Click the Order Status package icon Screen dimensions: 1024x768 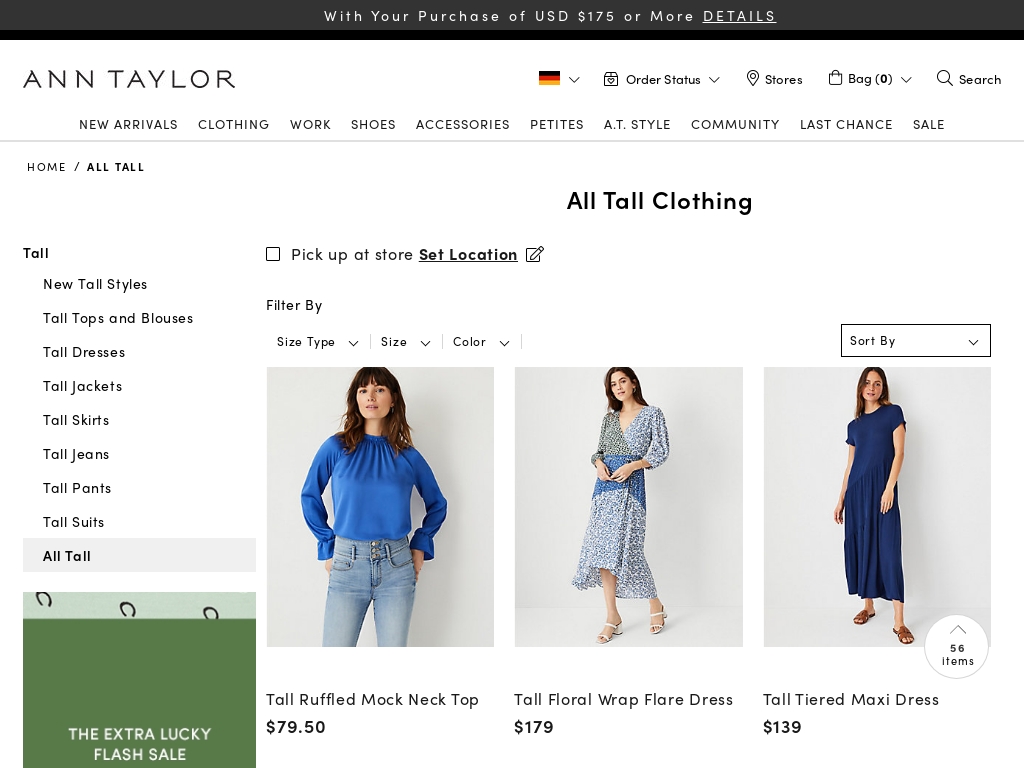pos(611,78)
